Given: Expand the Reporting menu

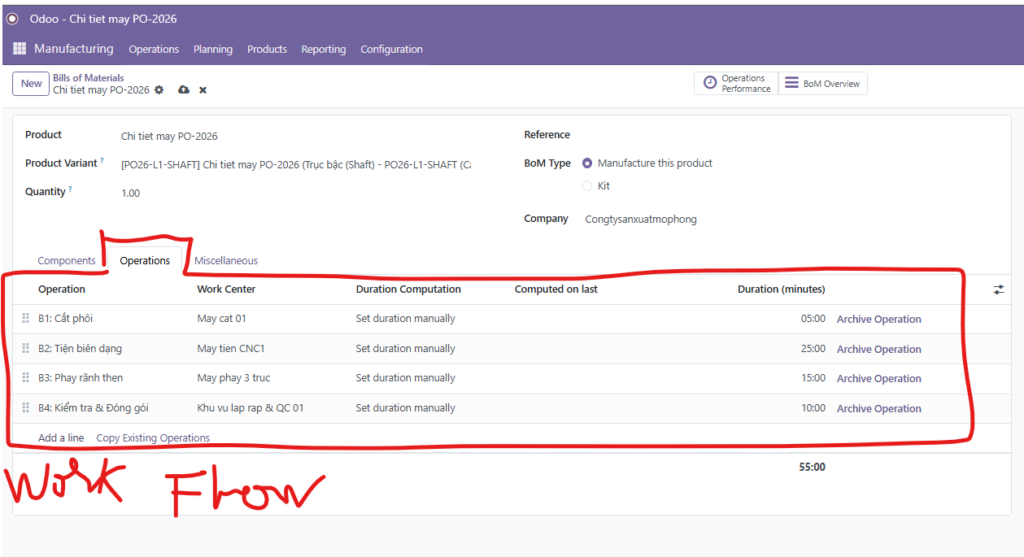Looking at the screenshot, I should click(323, 49).
